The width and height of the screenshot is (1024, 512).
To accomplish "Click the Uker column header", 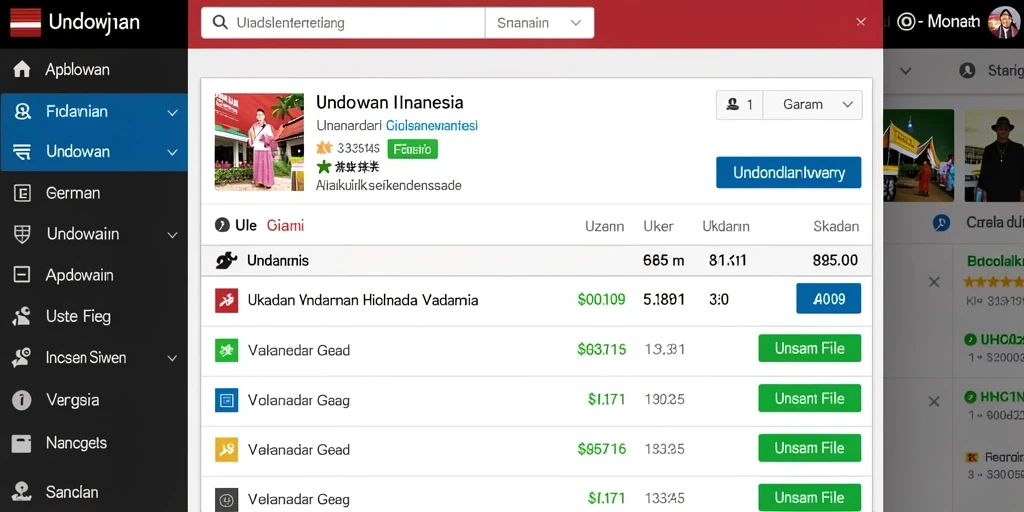I will click(x=658, y=227).
